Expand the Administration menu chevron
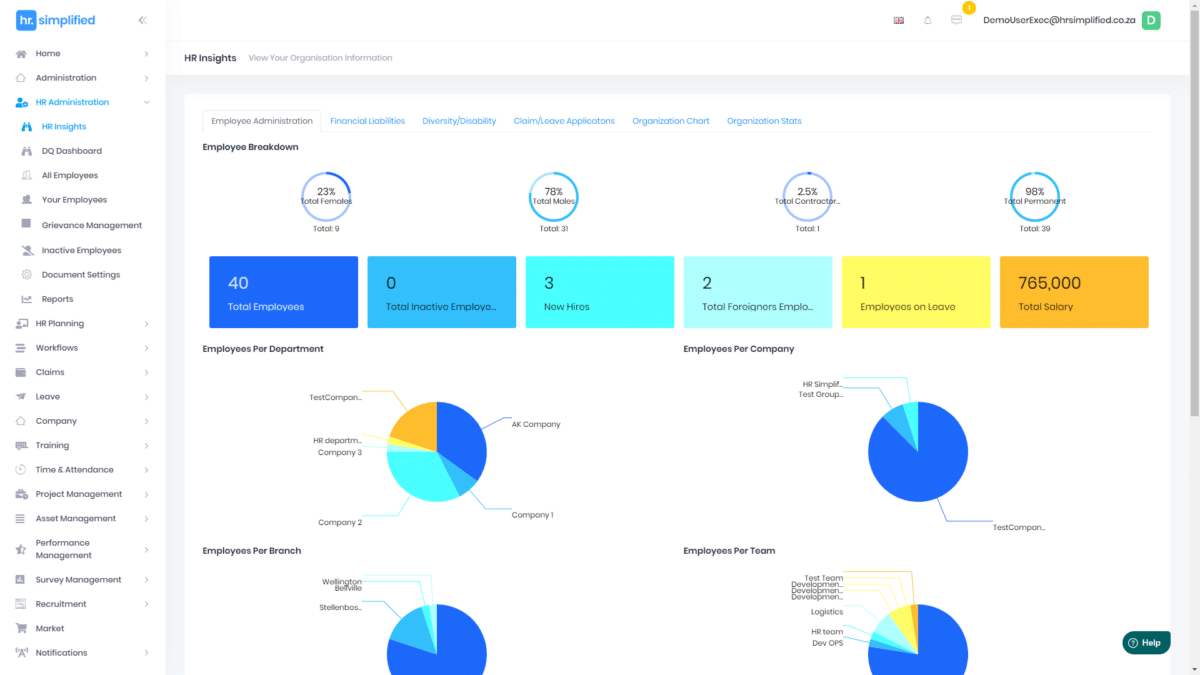The height and width of the screenshot is (675, 1200). coord(146,78)
